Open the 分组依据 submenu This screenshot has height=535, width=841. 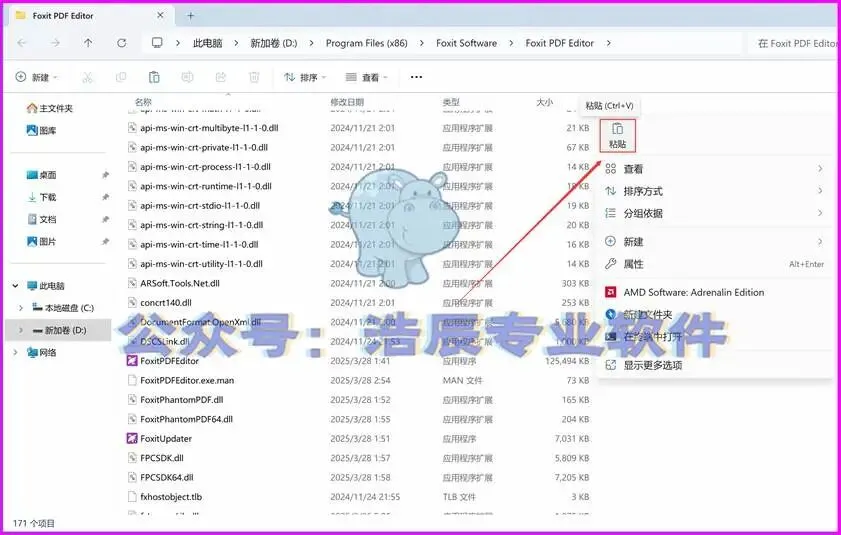pyautogui.click(x=714, y=213)
